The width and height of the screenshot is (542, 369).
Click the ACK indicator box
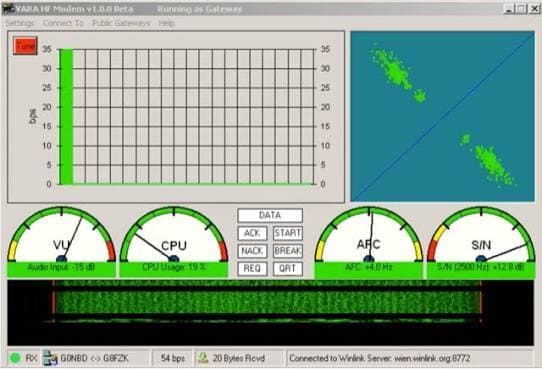pos(252,233)
